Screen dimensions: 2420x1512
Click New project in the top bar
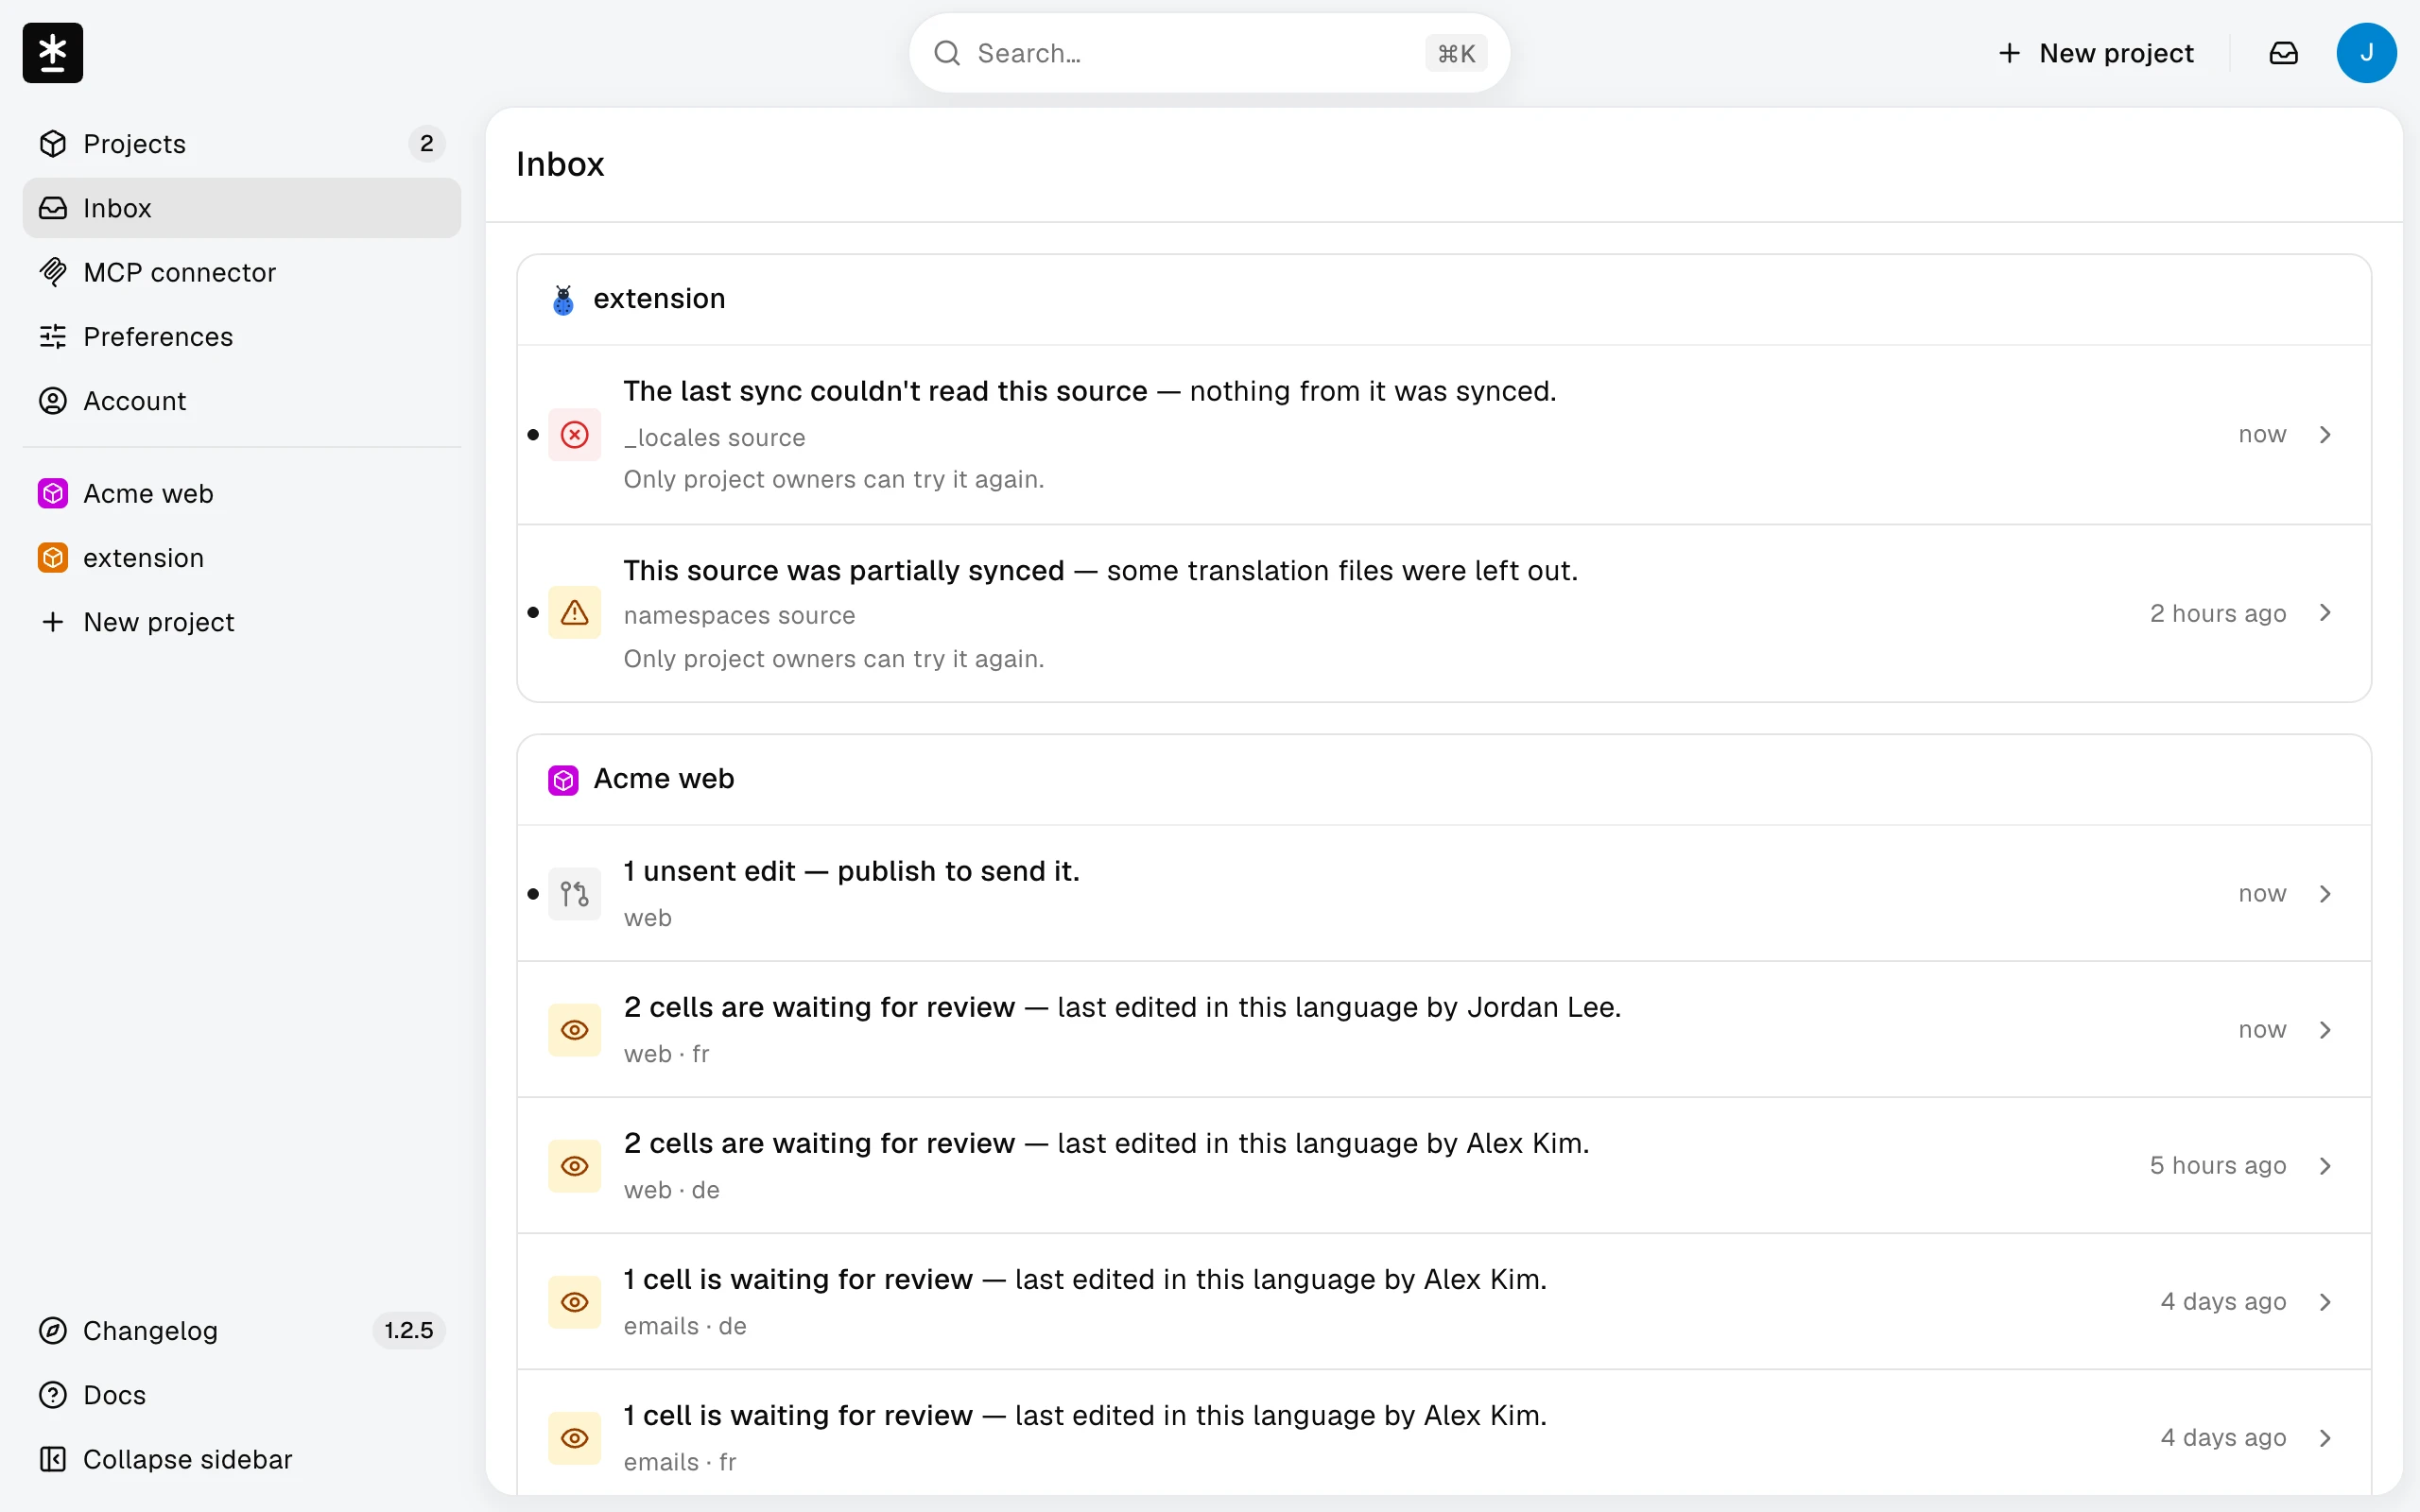pos(2096,53)
